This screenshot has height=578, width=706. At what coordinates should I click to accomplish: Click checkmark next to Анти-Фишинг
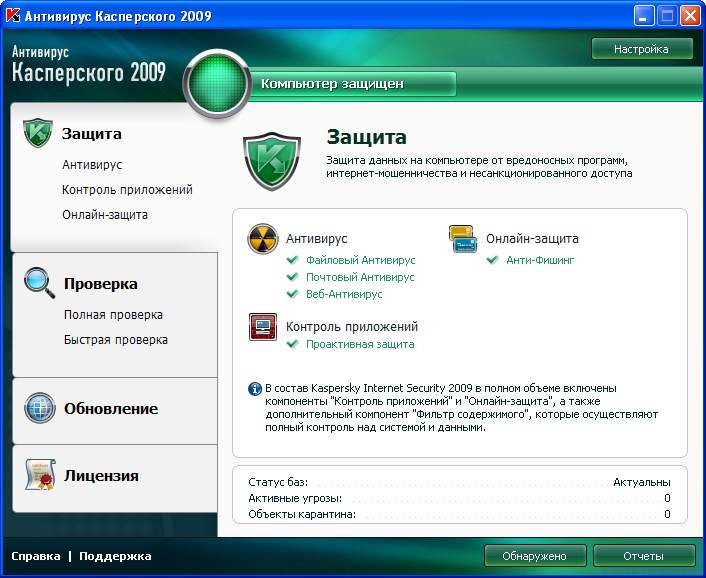coord(493,260)
